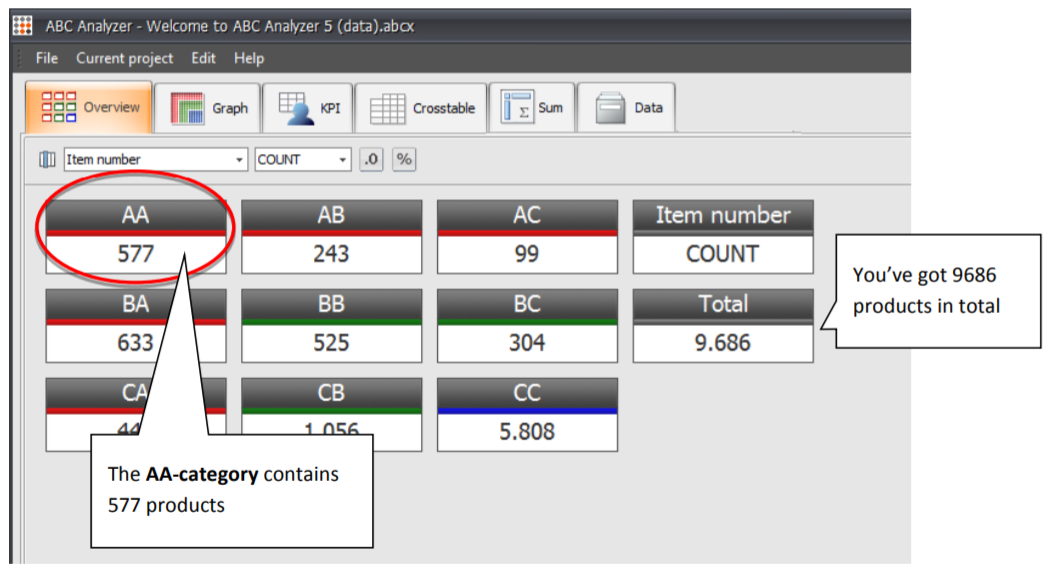The width and height of the screenshot is (1051, 579).
Task: Click the Item number COUNT header tile
Action: point(723,237)
